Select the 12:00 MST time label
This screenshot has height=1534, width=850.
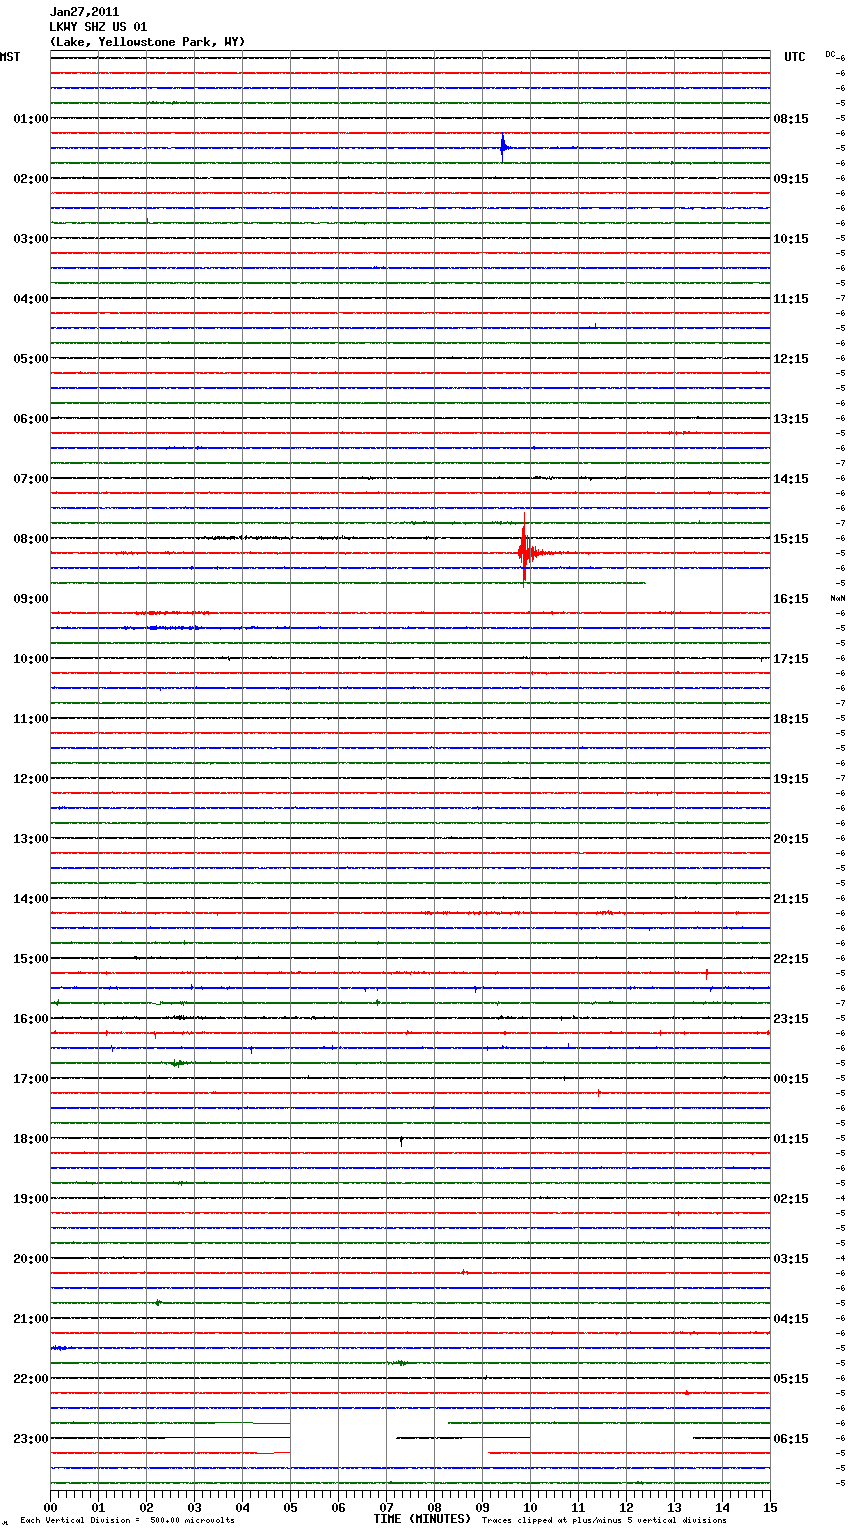tap(30, 779)
